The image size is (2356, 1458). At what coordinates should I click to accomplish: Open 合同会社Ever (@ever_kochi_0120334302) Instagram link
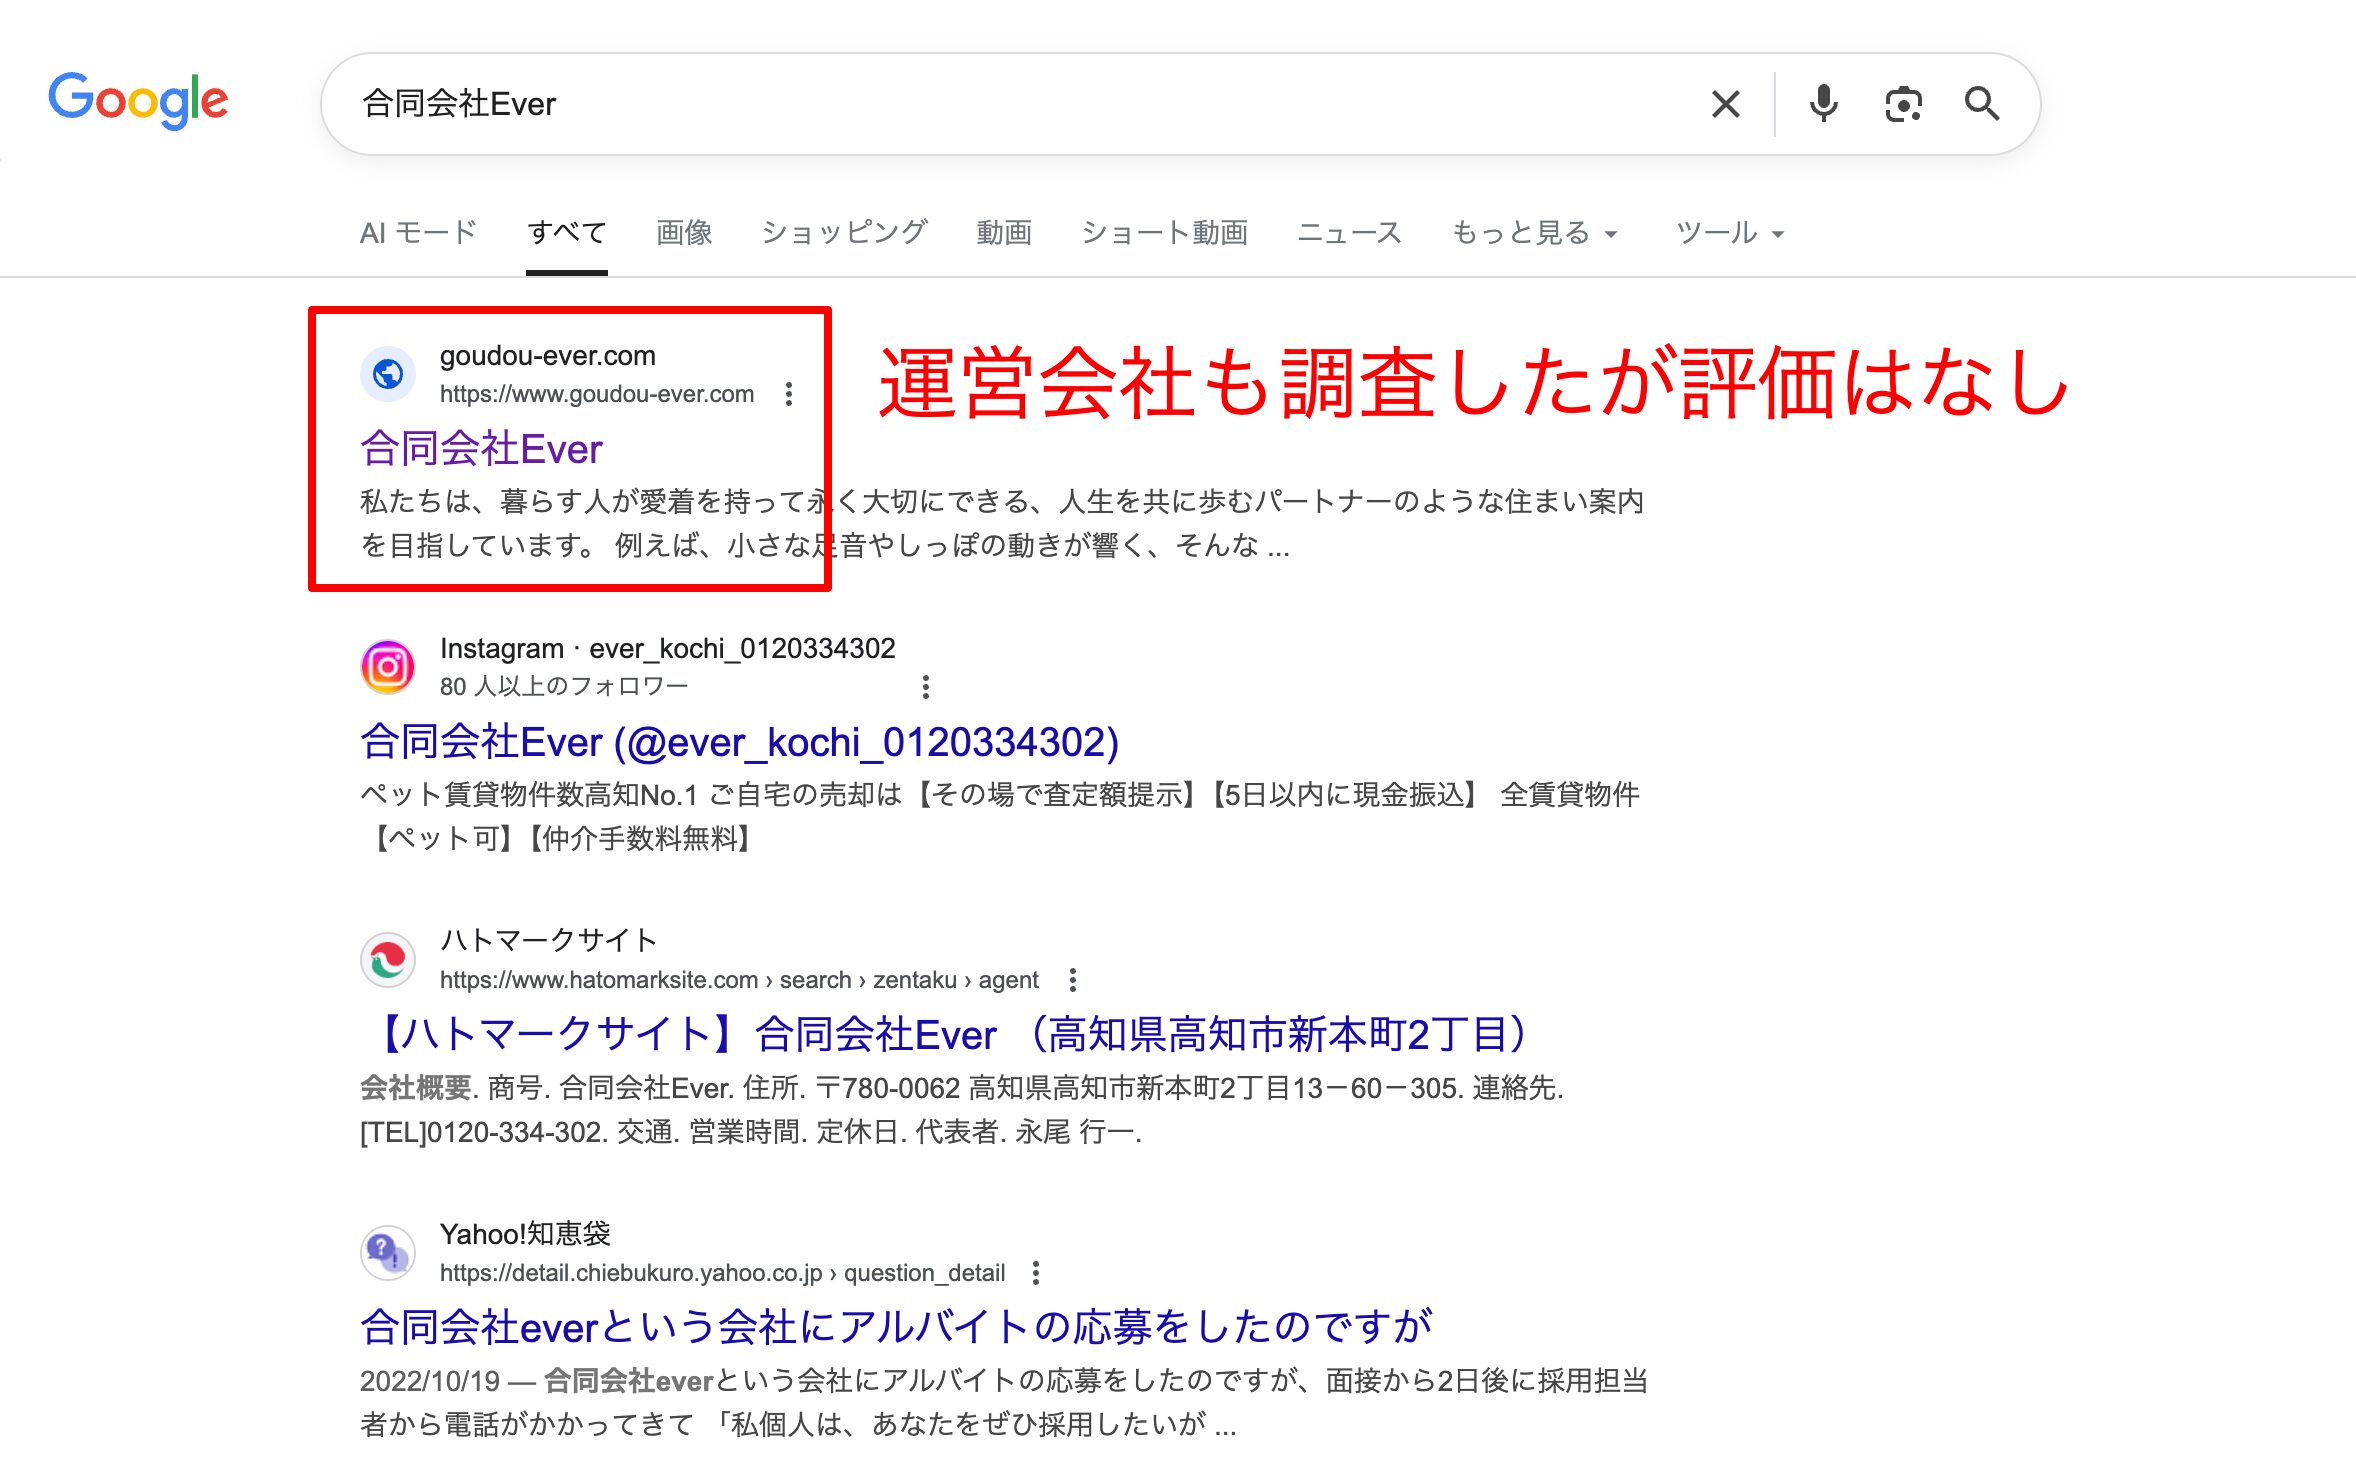tap(740, 742)
